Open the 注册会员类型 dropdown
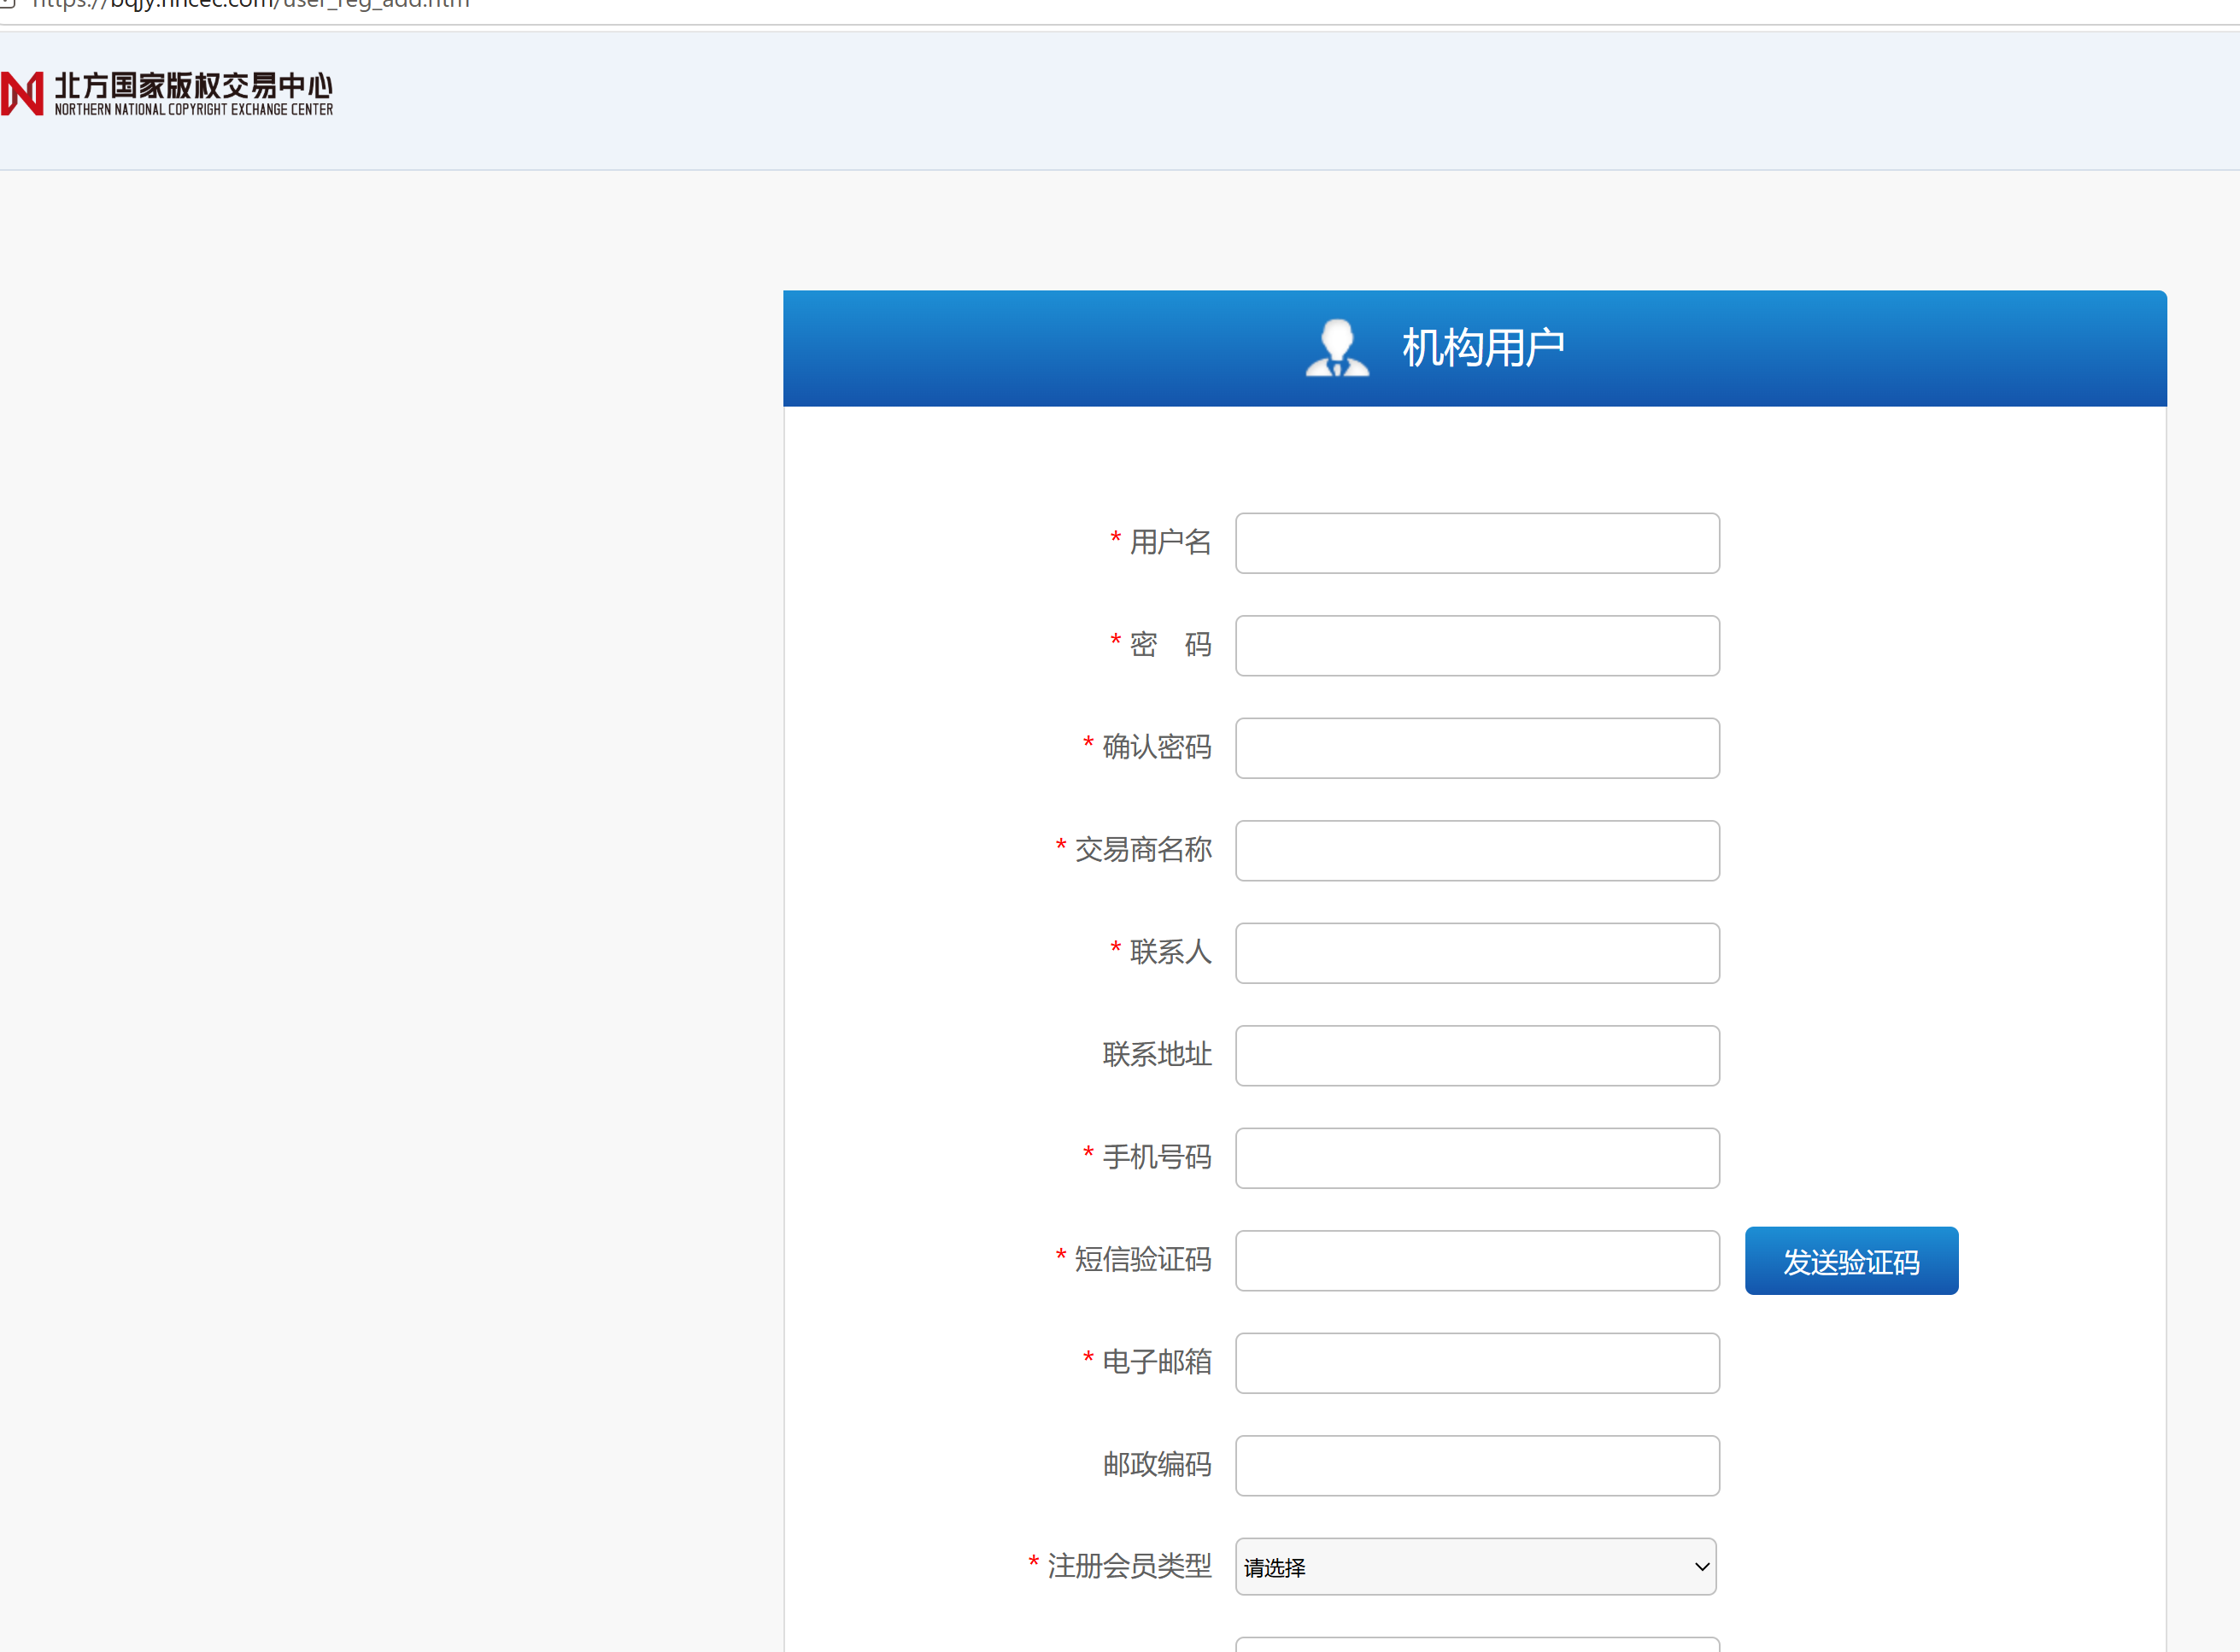This screenshot has width=2240, height=1652. (1476, 1567)
